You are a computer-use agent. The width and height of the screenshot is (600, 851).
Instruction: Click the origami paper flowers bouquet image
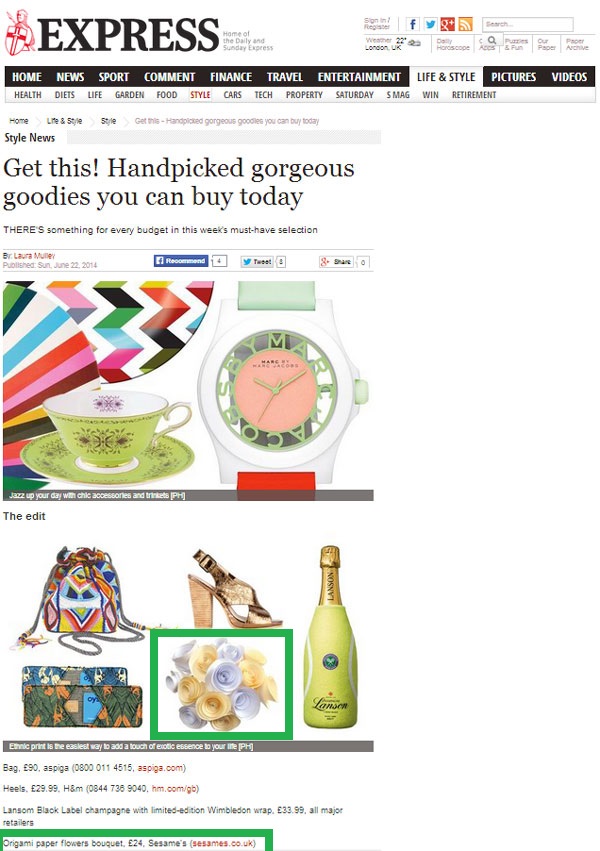coord(221,684)
